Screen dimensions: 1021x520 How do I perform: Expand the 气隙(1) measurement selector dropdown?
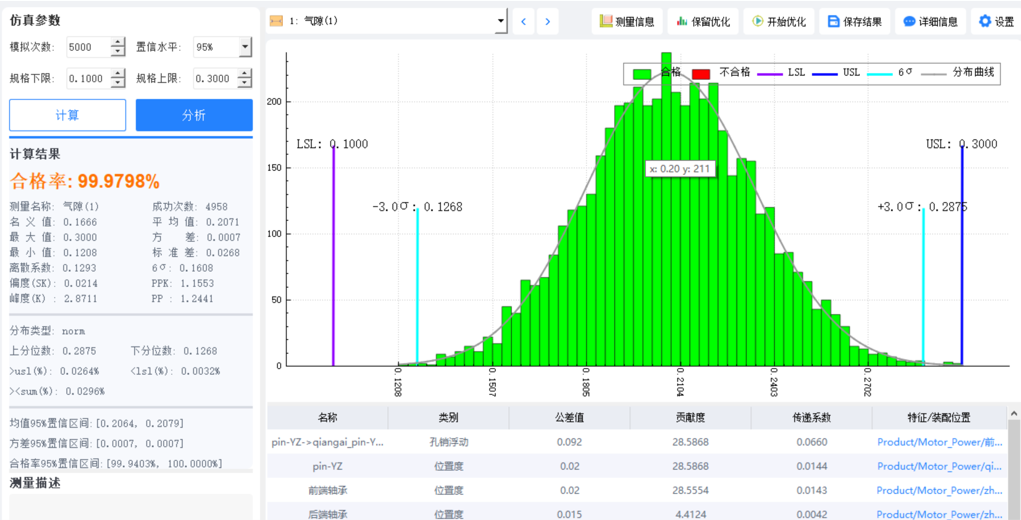501,21
